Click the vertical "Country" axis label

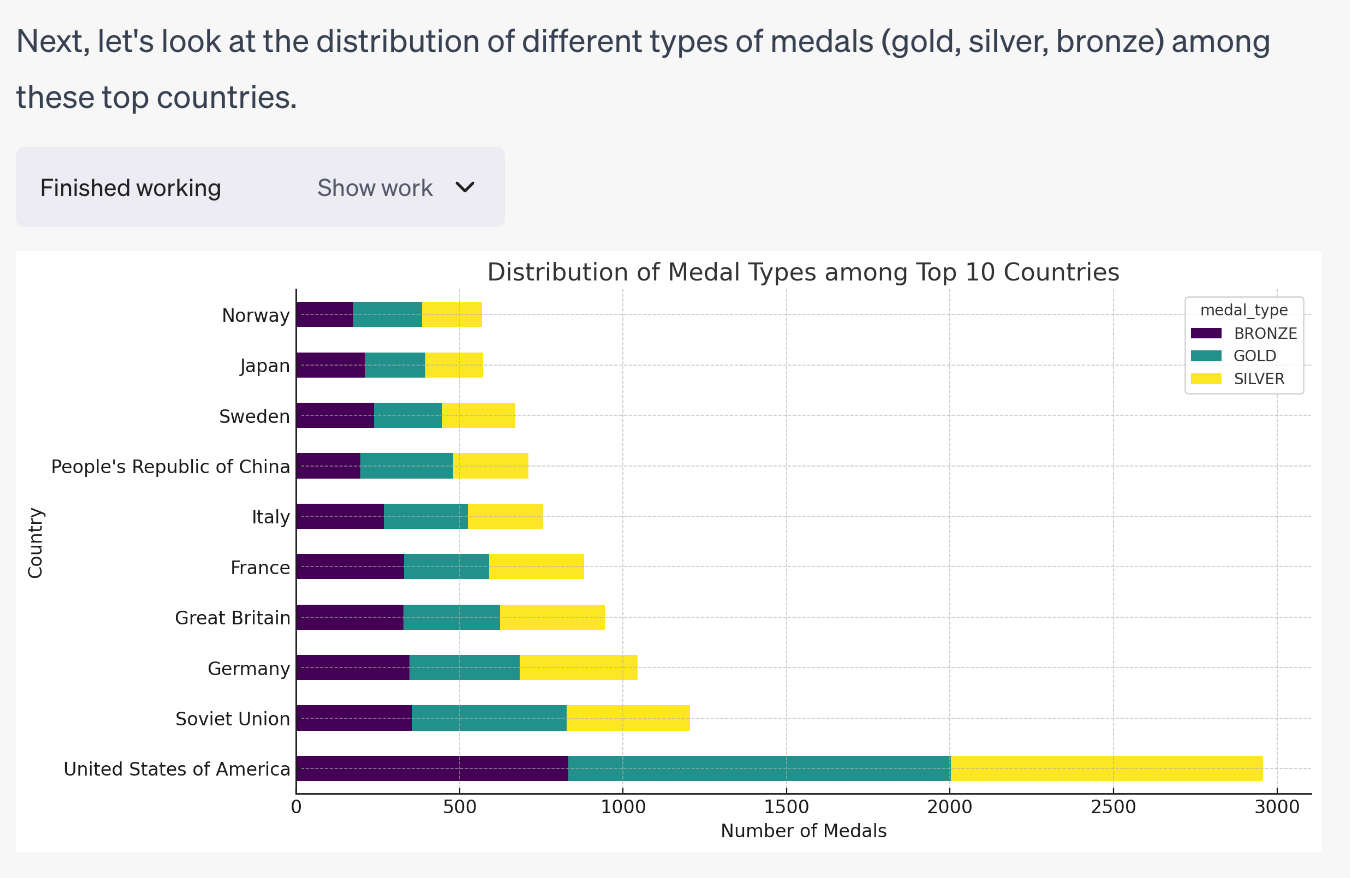click(36, 542)
